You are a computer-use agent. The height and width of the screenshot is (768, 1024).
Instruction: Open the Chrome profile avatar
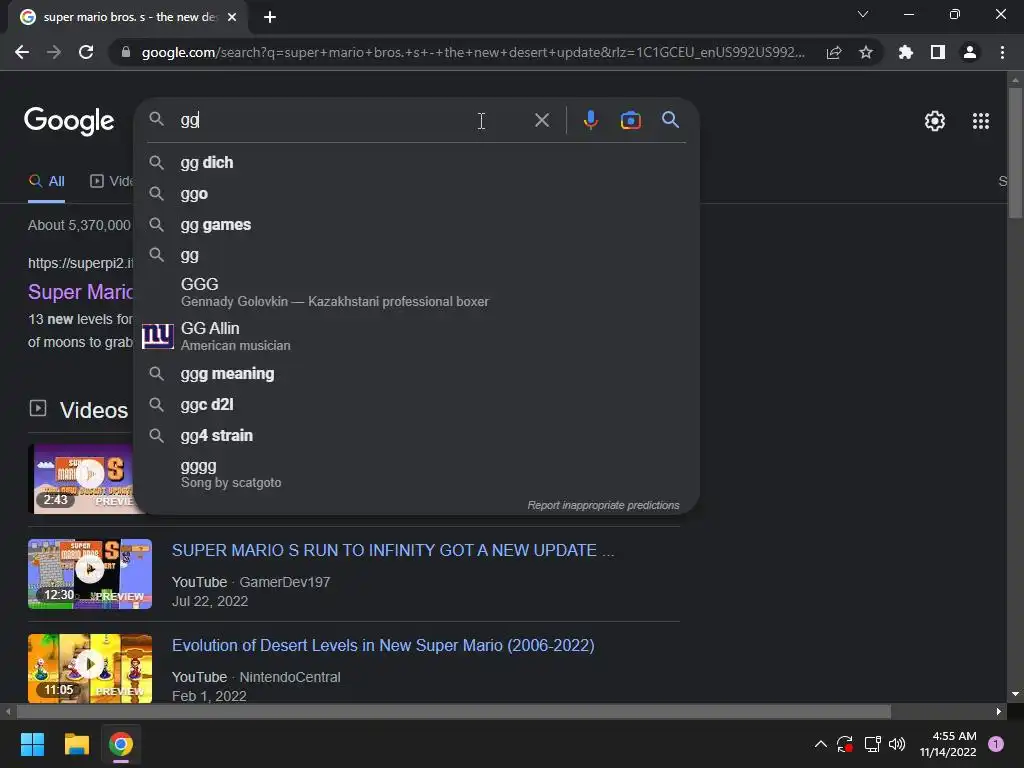(x=970, y=52)
